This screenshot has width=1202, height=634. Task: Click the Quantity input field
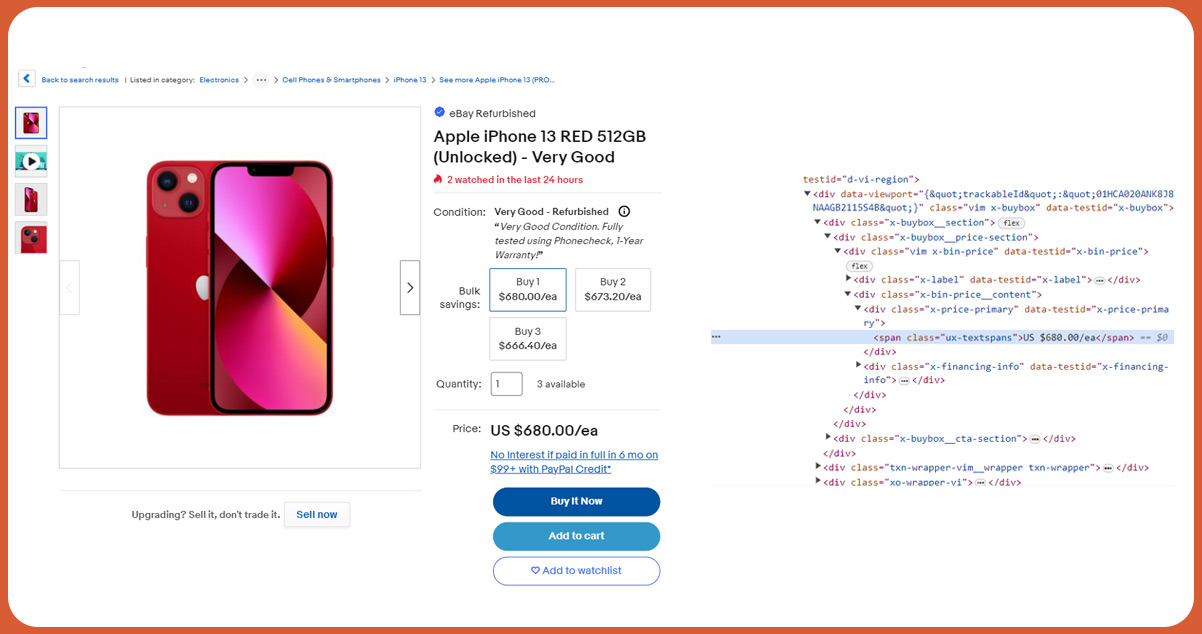[507, 384]
